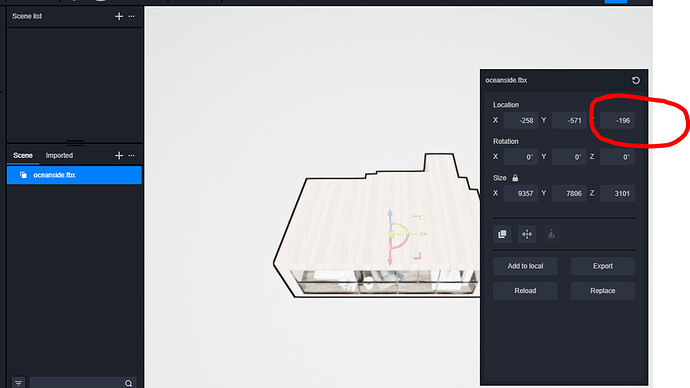This screenshot has width=690, height=388.
Task: Toggle the Size aspect lock
Action: (x=515, y=178)
